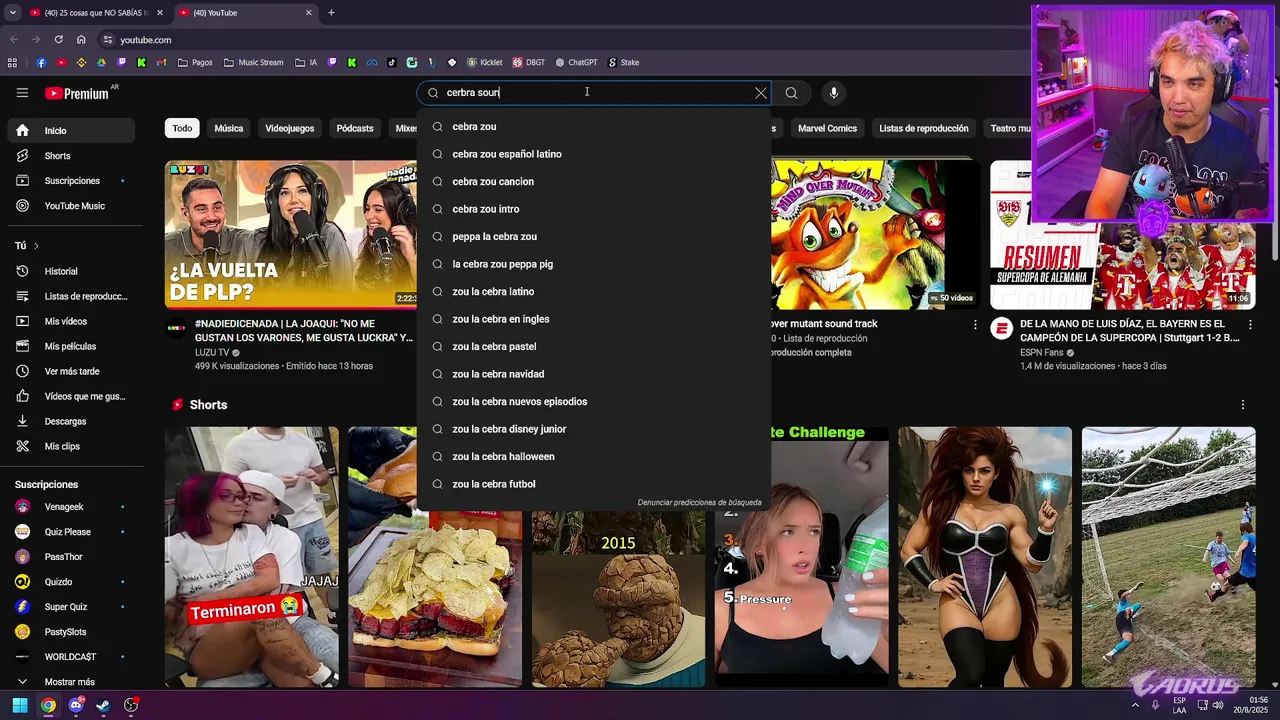Click 'Denunciar predicciones de búsqueda' link

coord(699,503)
